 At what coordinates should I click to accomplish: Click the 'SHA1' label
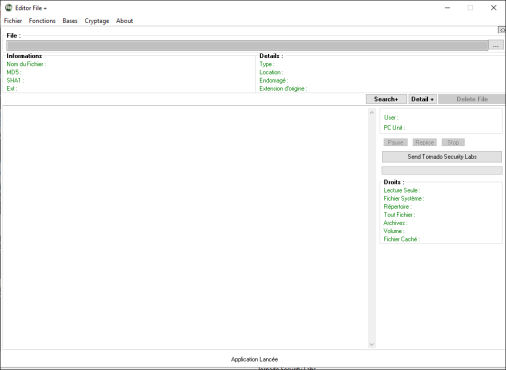[x=15, y=80]
